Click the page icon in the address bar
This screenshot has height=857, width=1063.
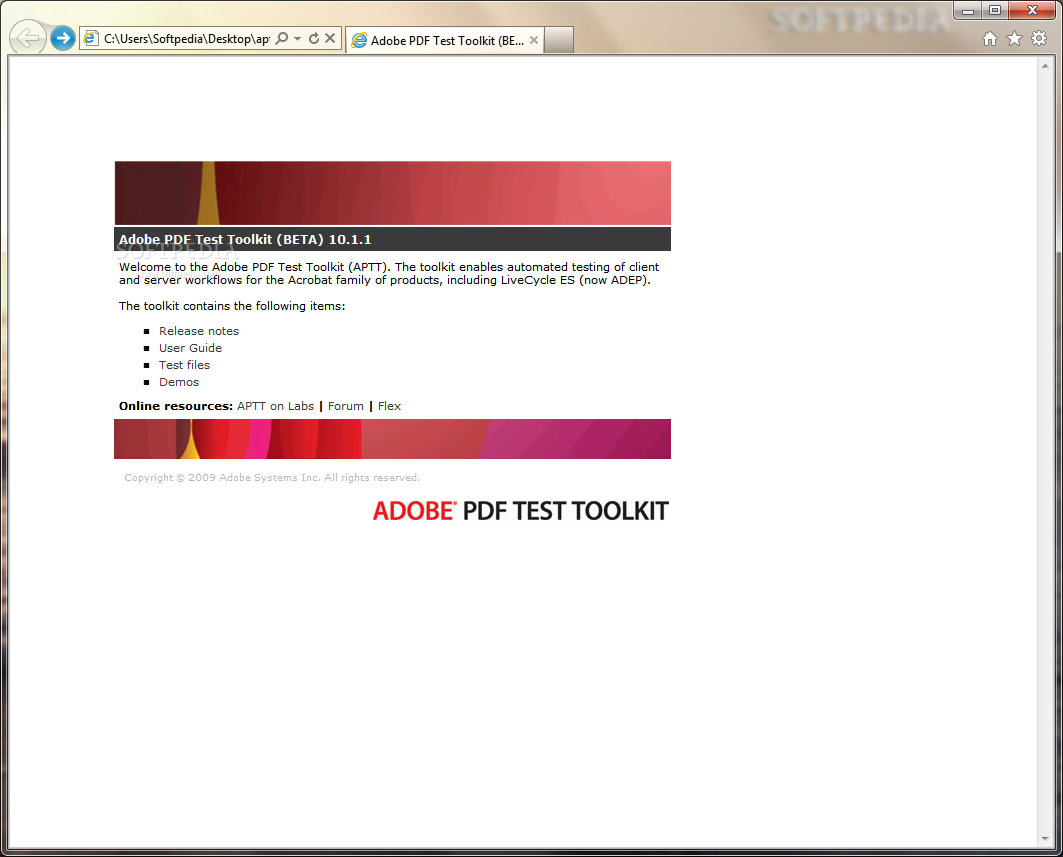[x=90, y=39]
